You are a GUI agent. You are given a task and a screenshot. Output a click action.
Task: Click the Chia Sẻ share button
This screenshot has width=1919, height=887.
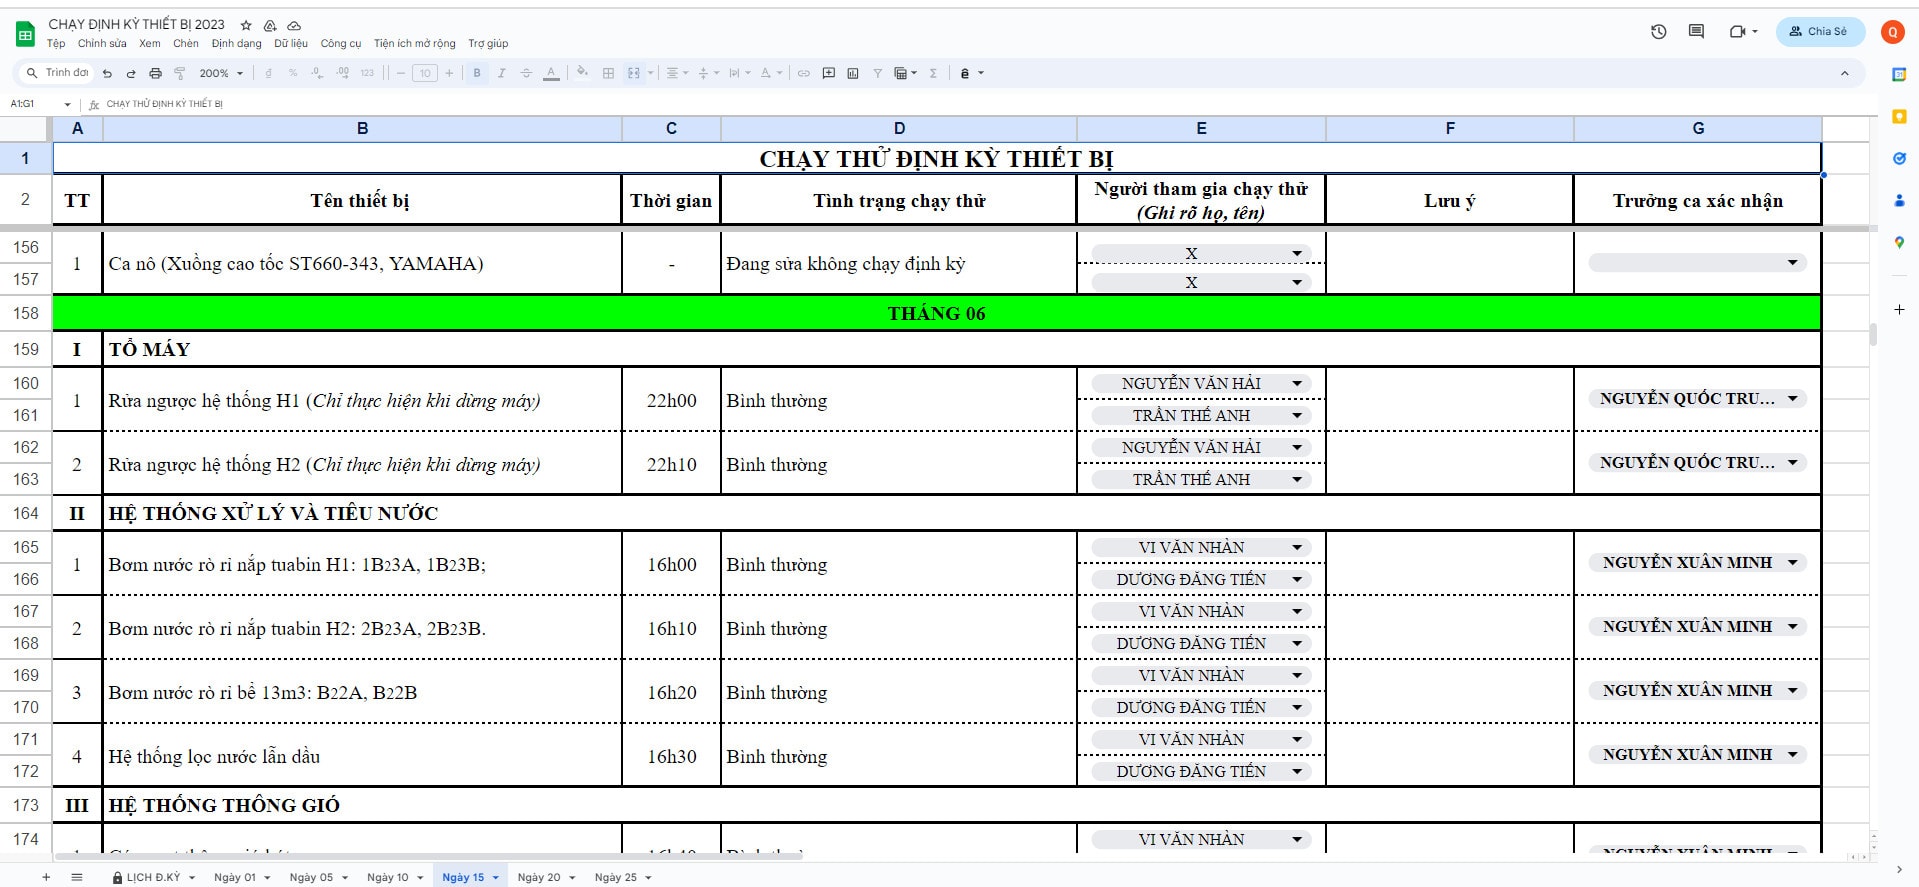(1819, 32)
